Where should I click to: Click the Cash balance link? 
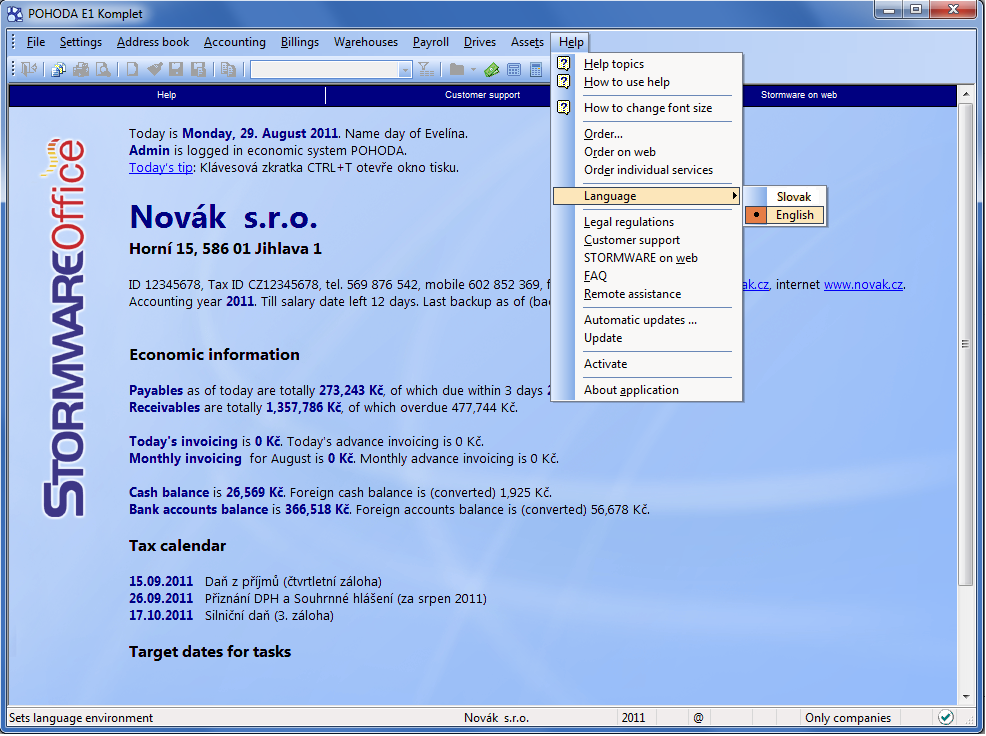169,493
